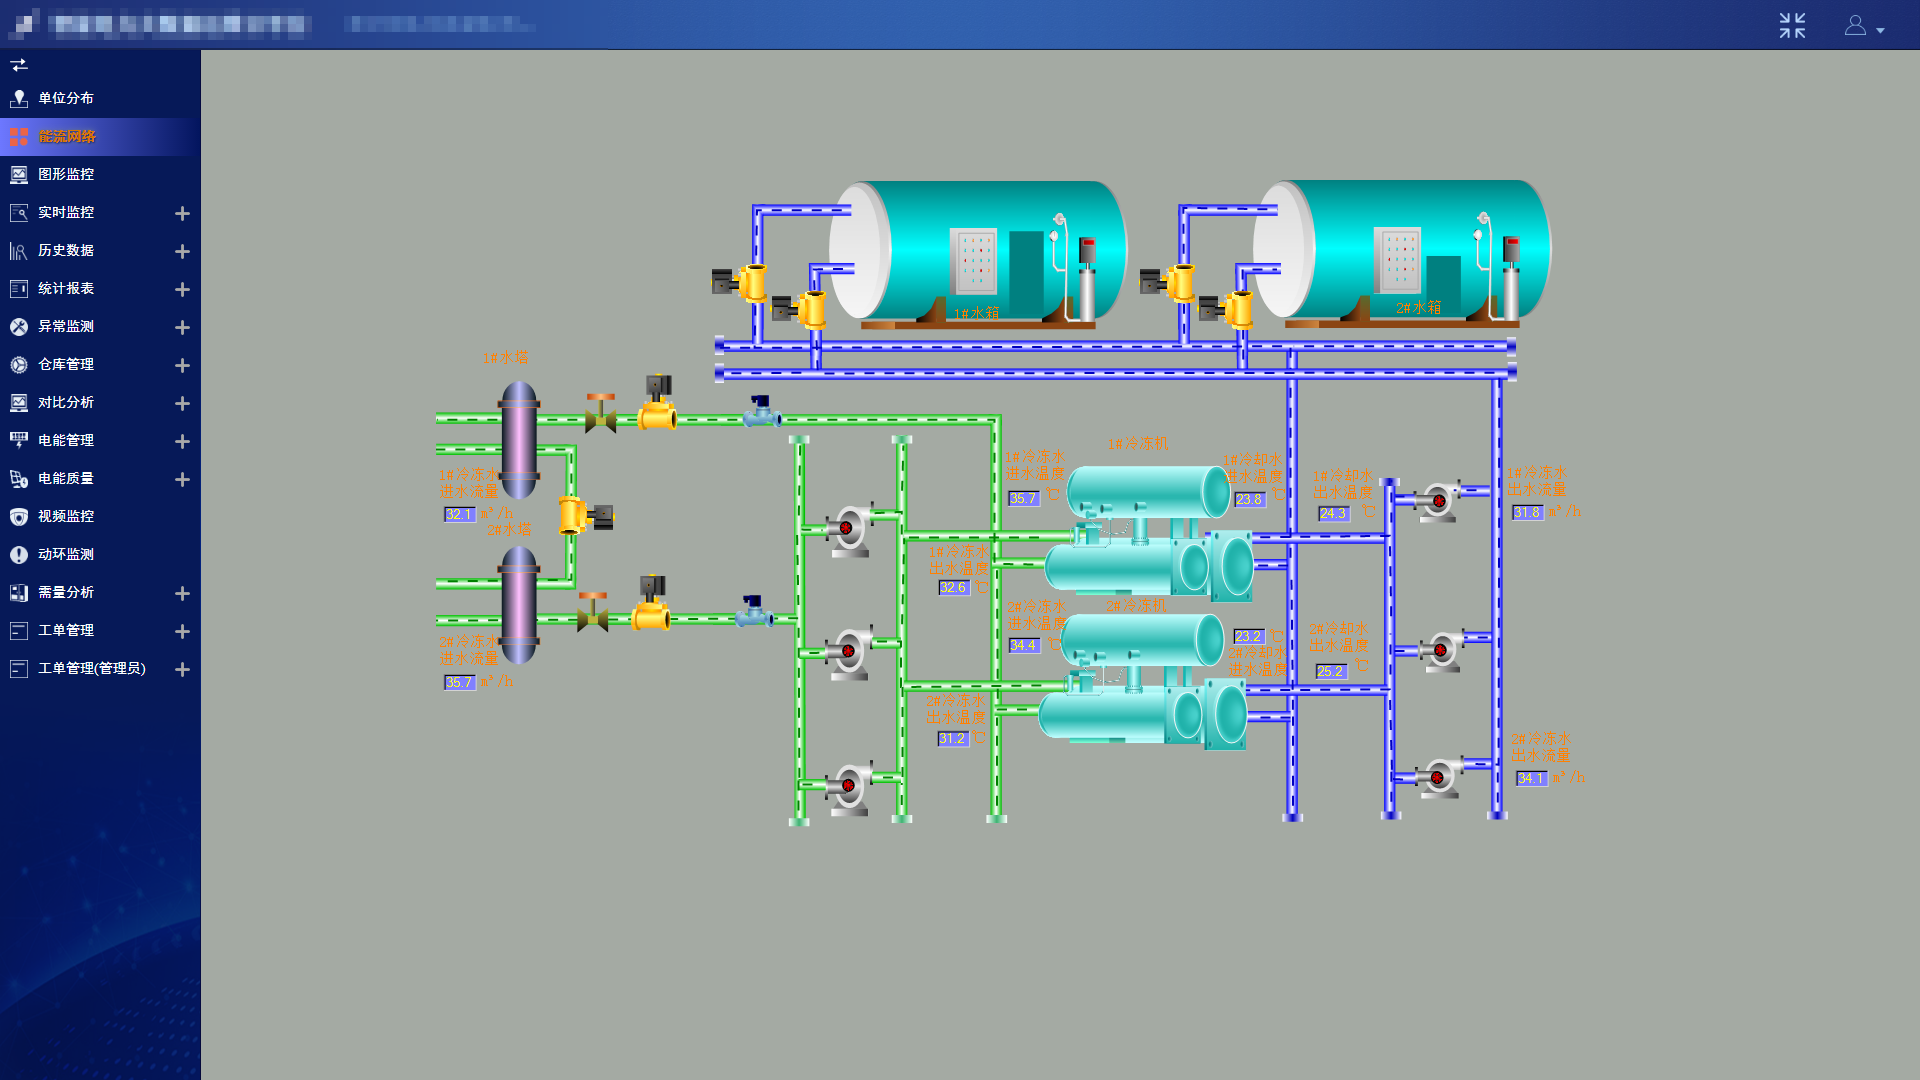Expand 工单管理 with its plus sign
The width and height of the screenshot is (1920, 1080).
click(182, 631)
